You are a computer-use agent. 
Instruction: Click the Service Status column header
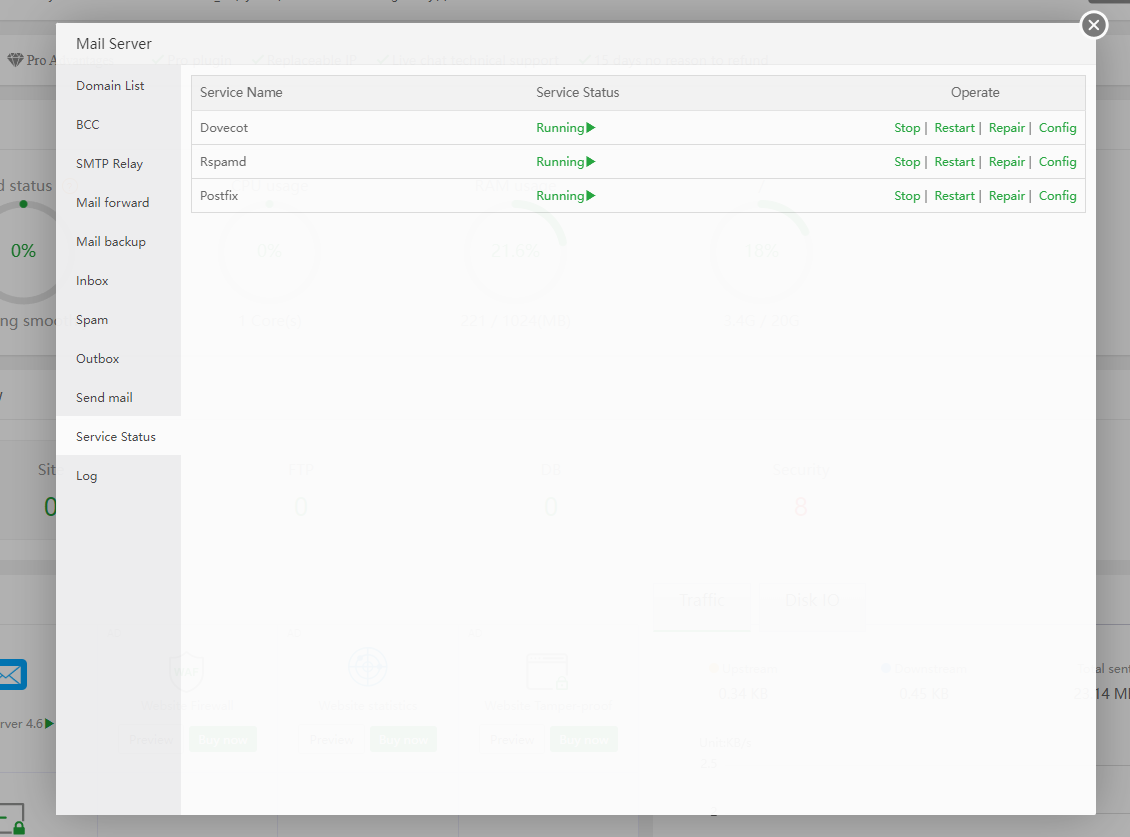click(x=577, y=92)
